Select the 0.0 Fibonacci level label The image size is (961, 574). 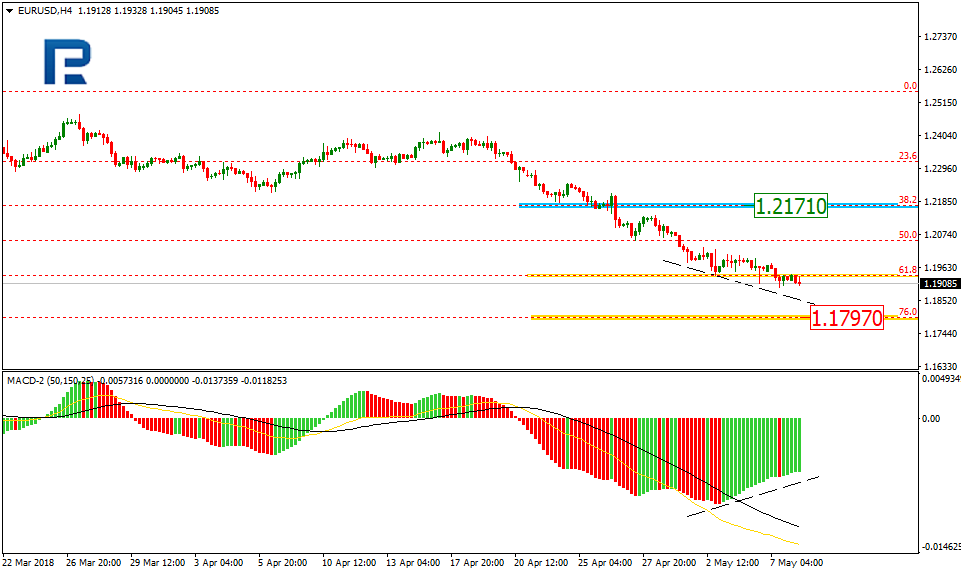click(910, 86)
